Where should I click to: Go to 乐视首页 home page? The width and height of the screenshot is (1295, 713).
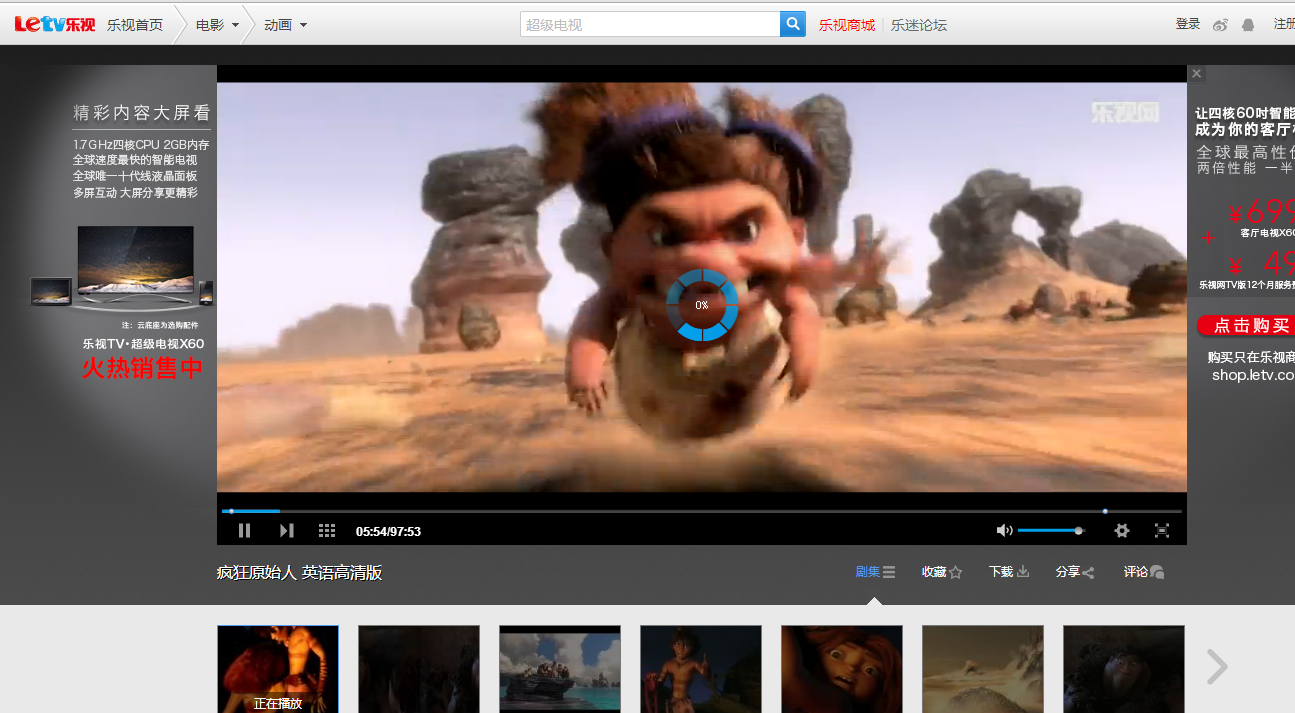point(135,25)
